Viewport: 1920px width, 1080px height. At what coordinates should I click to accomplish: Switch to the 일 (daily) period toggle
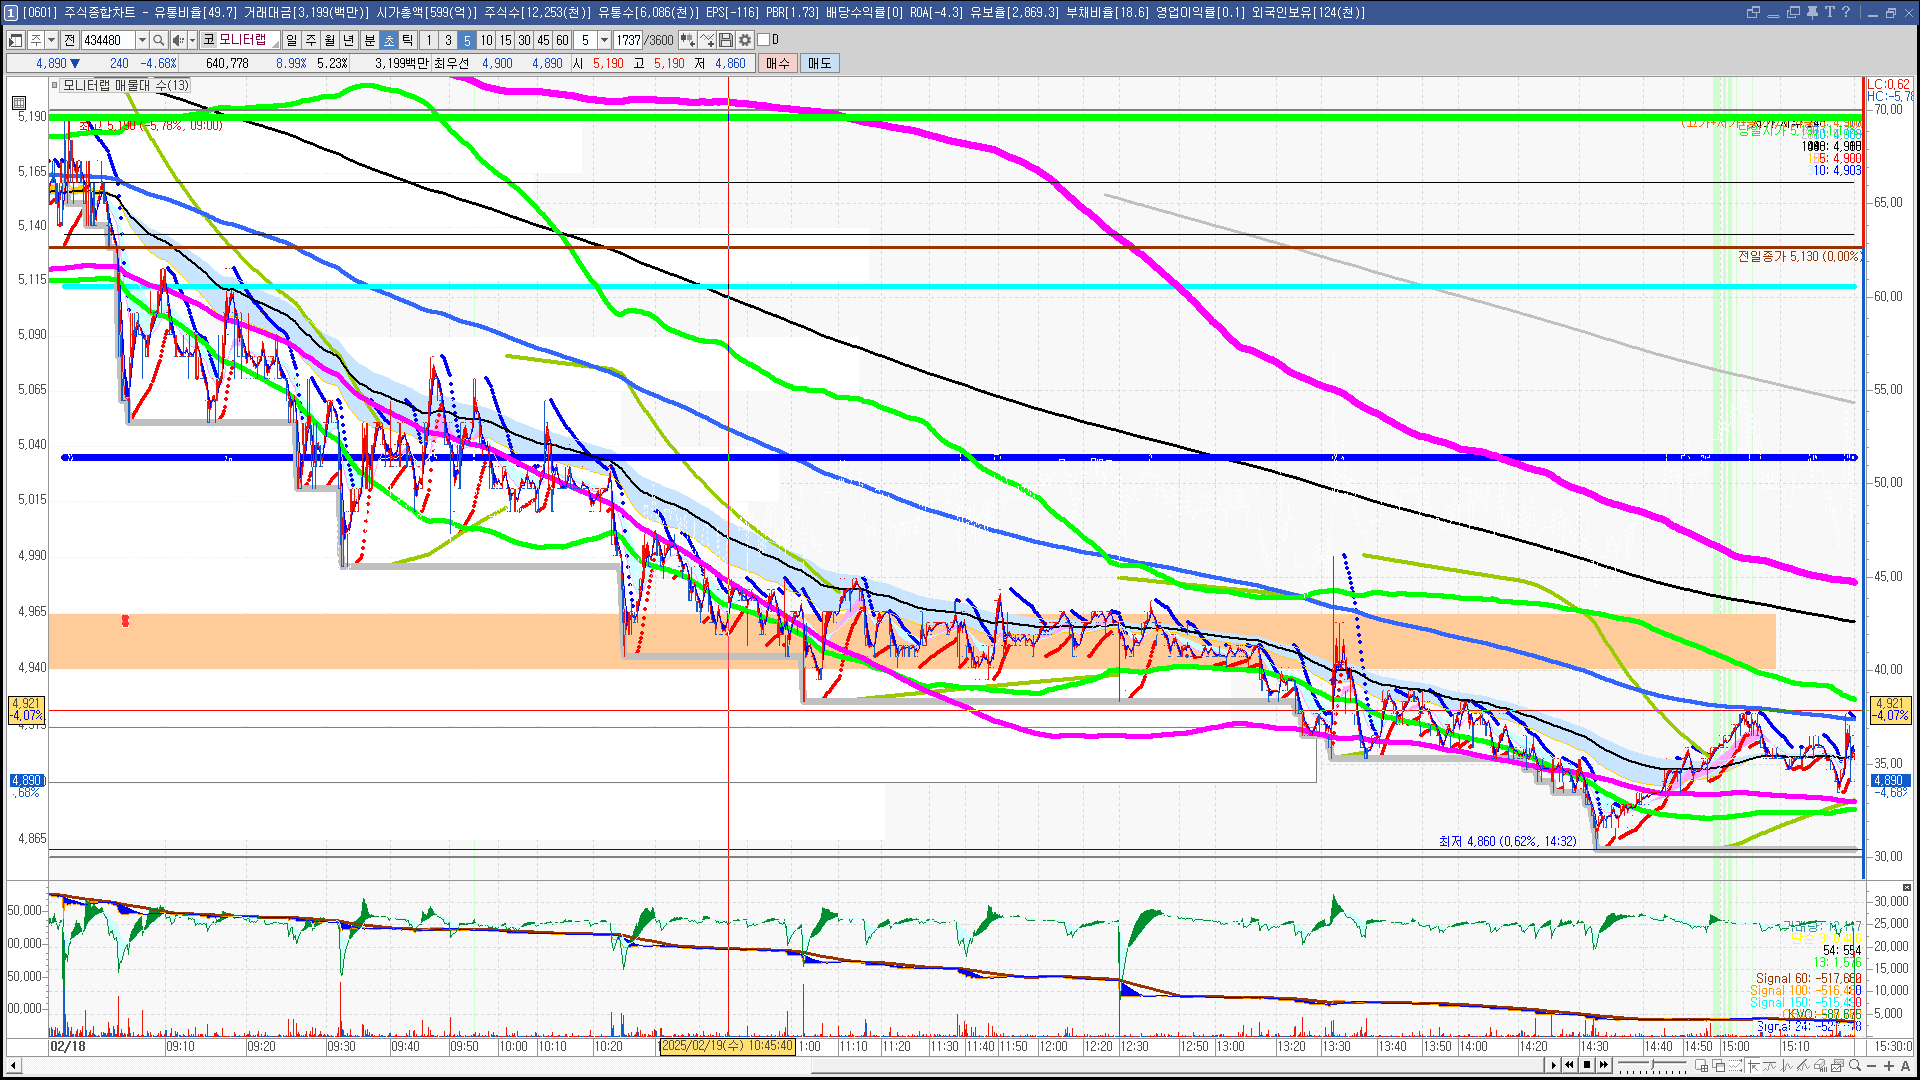coord(291,40)
